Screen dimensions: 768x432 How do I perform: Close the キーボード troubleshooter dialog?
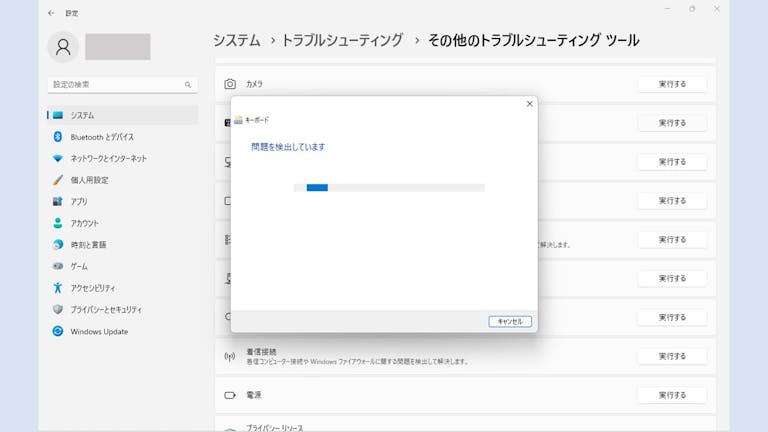[x=529, y=104]
